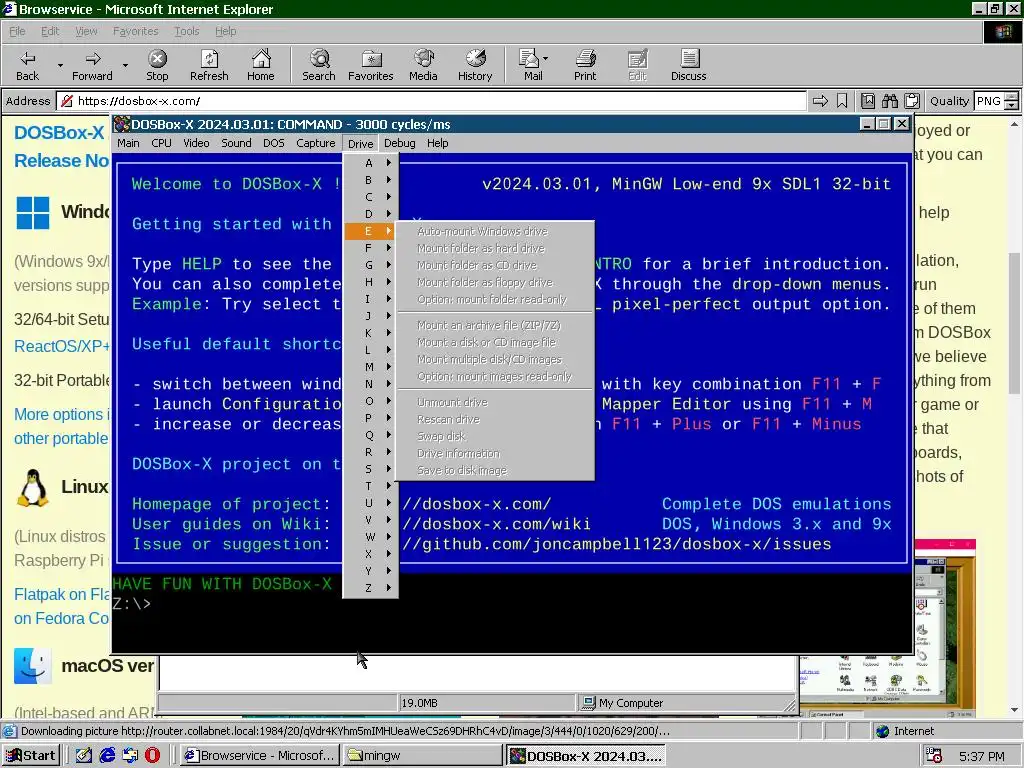Click the clipboard icon near Quality

(912, 101)
